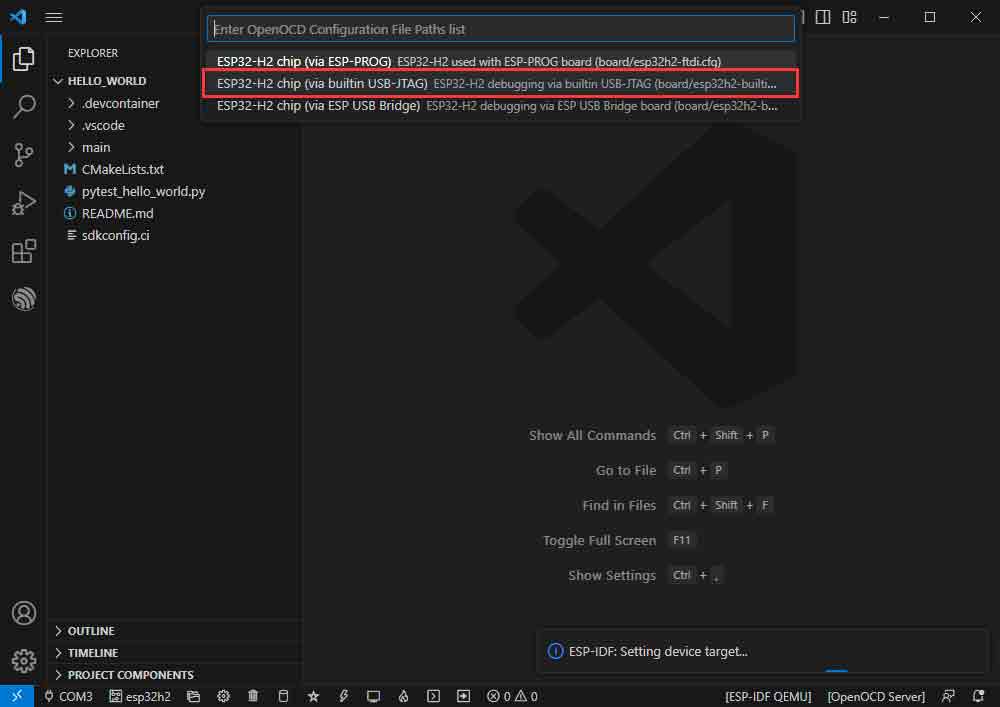Open the Search view in the activity bar
1000x707 pixels.
[24, 106]
